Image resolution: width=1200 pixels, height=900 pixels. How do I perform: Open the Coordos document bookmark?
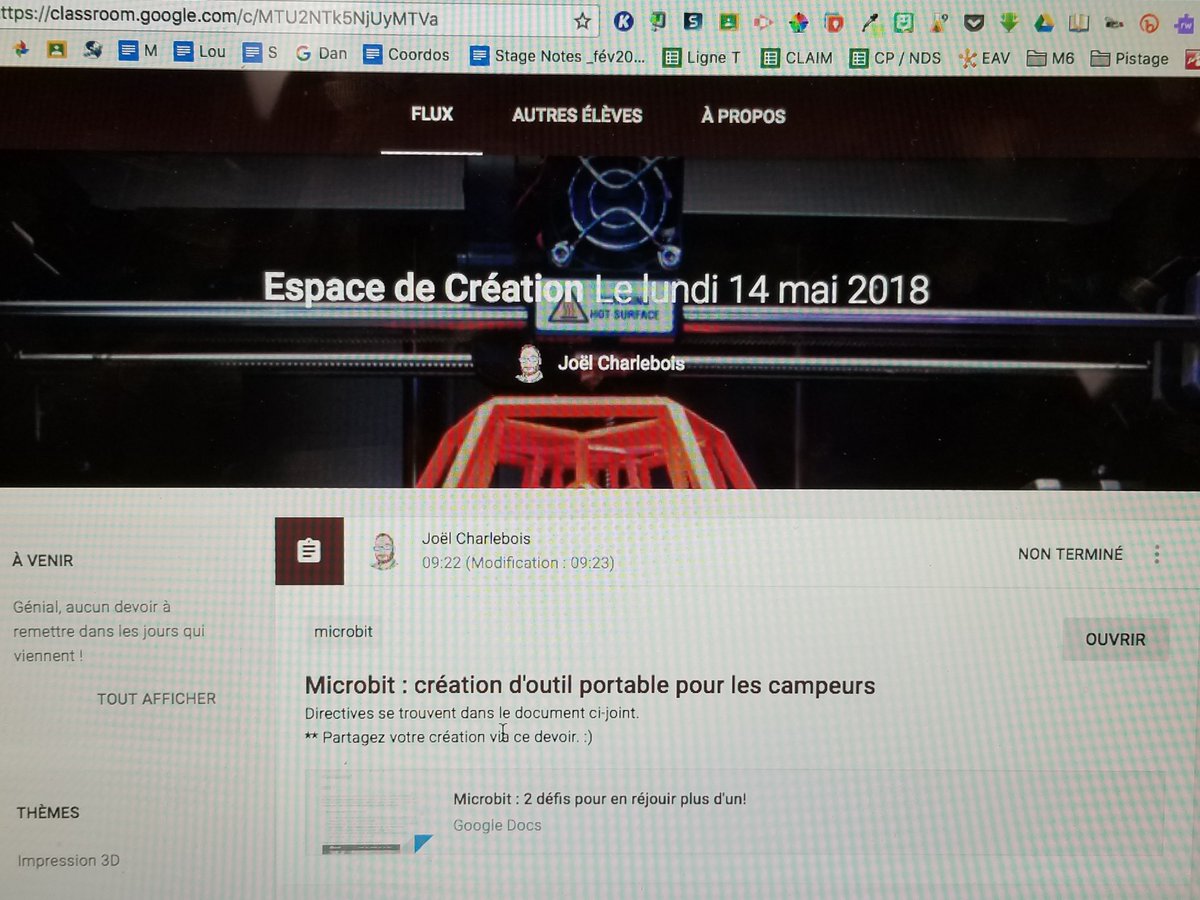(406, 54)
